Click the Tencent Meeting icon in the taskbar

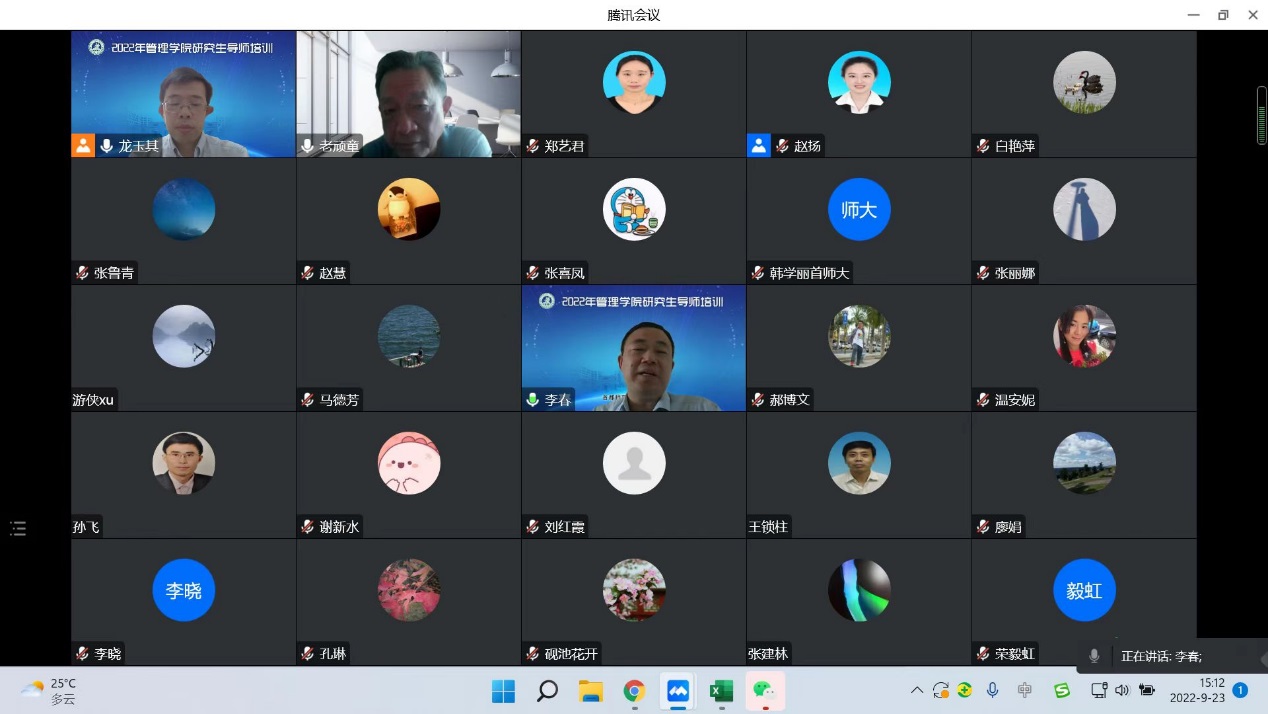point(678,691)
